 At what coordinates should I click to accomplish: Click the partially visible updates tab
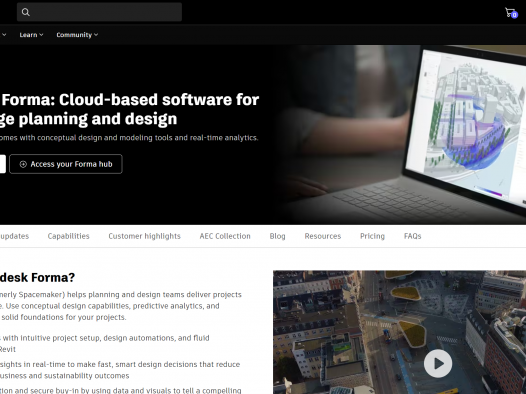click(14, 236)
